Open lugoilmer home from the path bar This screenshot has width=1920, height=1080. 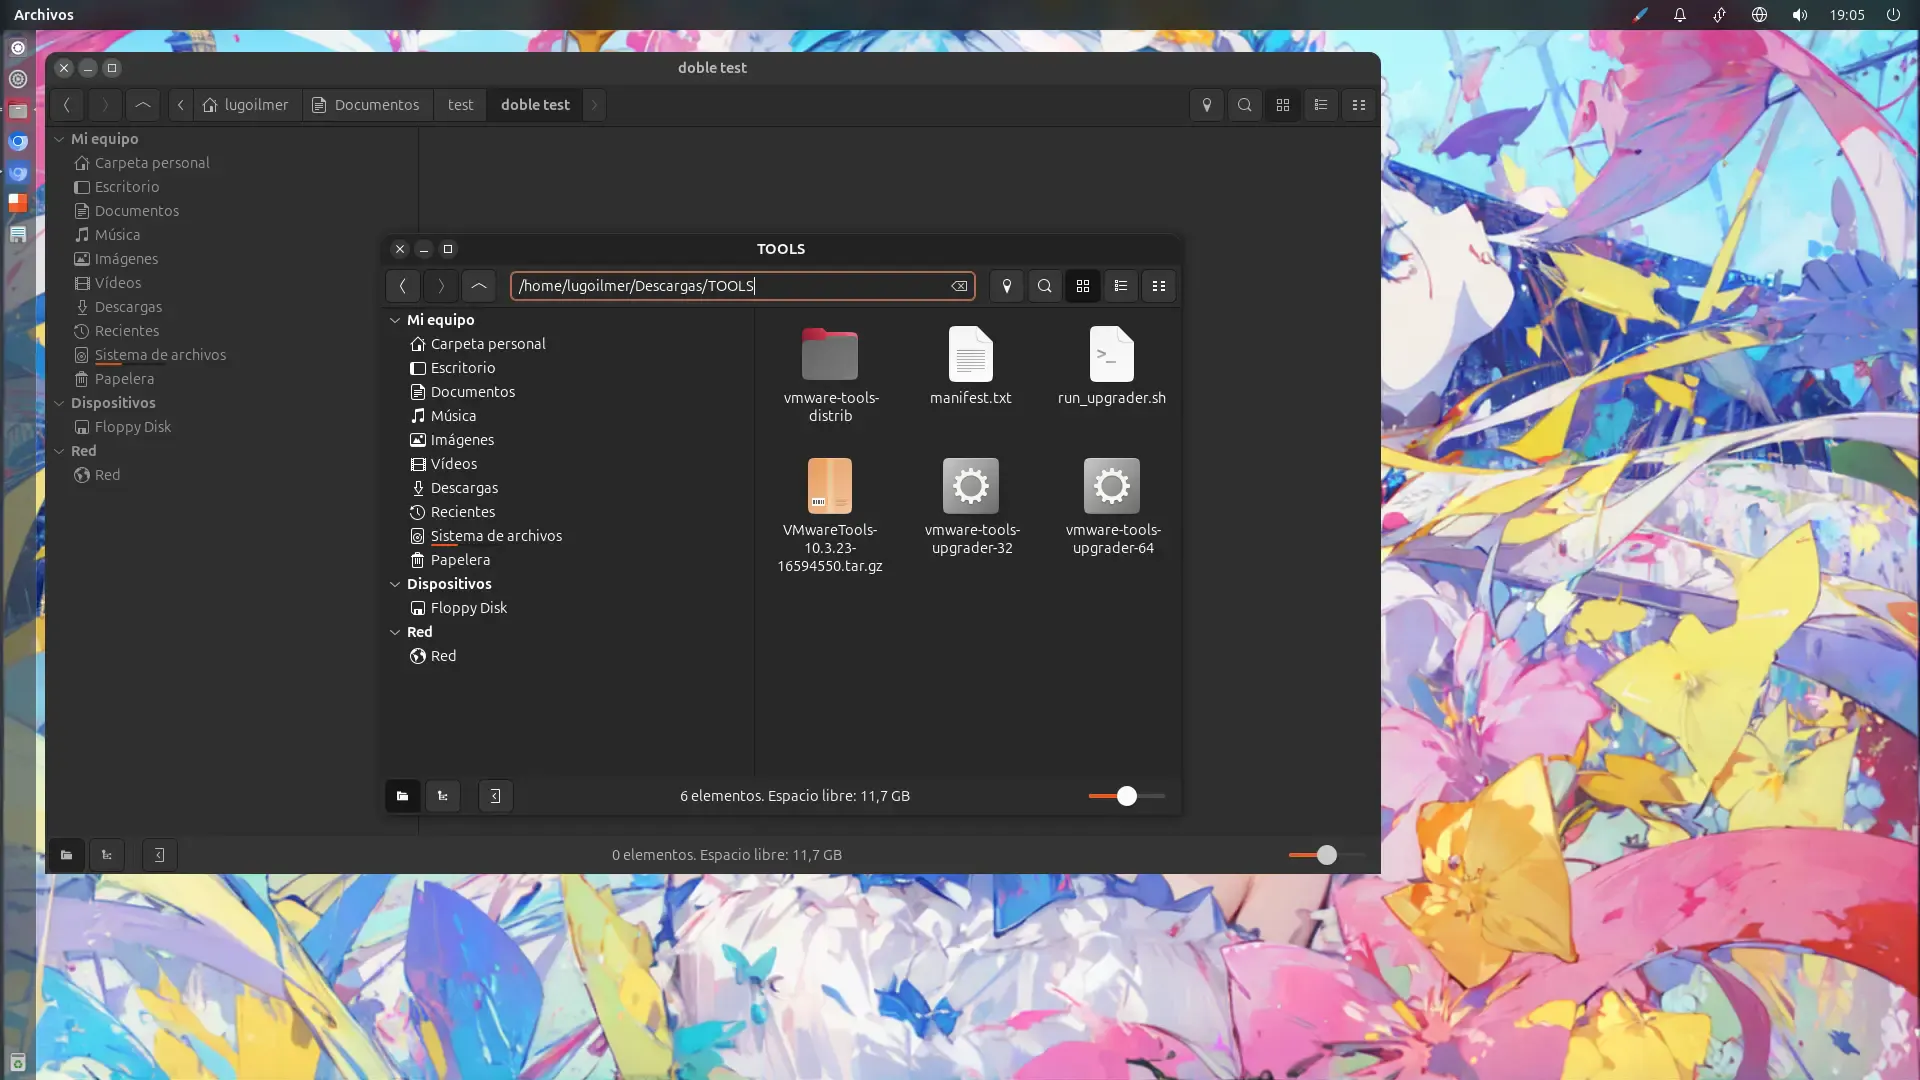(246, 105)
